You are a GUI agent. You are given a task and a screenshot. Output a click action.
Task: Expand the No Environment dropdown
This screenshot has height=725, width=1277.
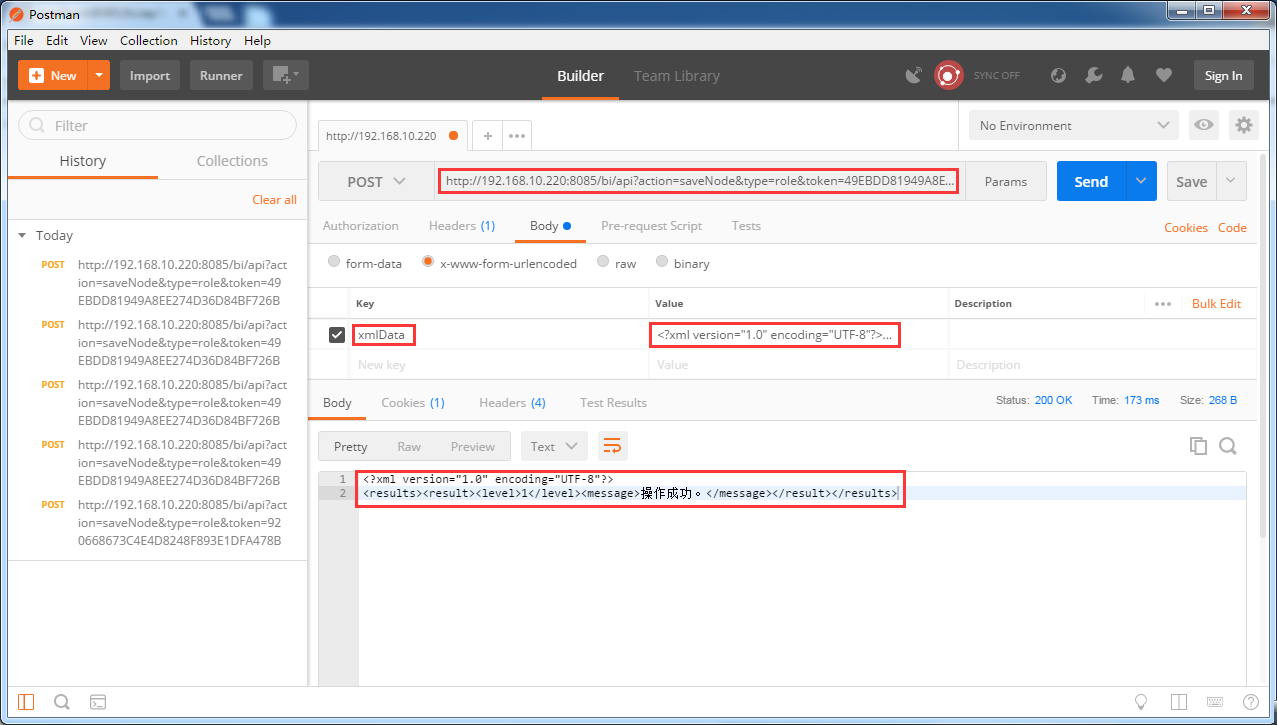(x=1073, y=125)
